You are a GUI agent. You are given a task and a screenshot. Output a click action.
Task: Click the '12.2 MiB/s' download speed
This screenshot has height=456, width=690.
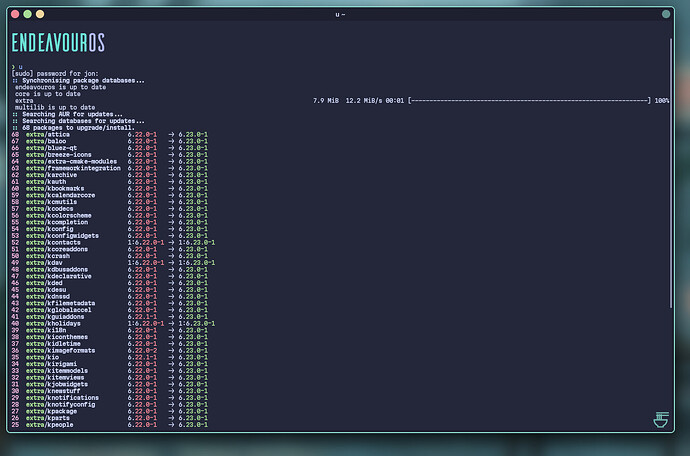[x=363, y=101]
